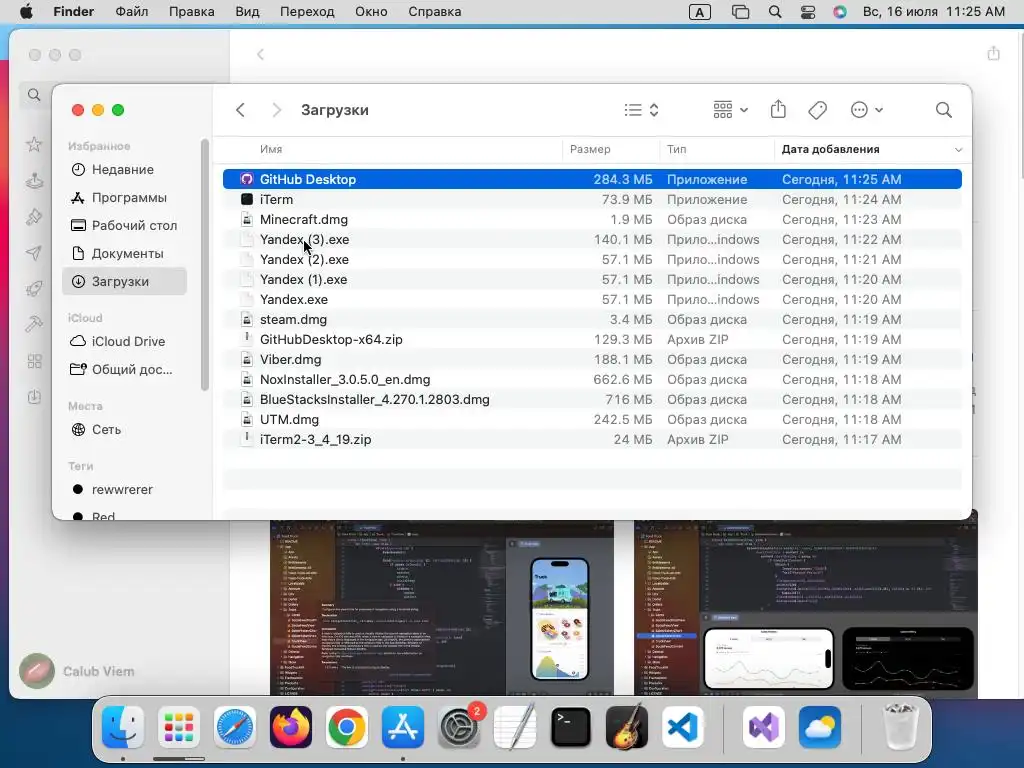Open Сеть in the sidebar
This screenshot has height=768, width=1024.
point(124,429)
